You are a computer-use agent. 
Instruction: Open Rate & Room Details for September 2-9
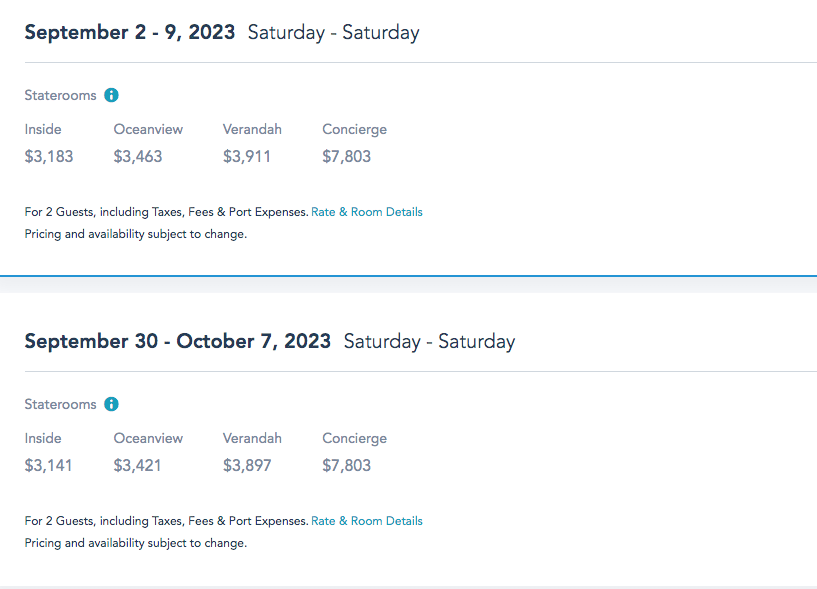point(367,212)
